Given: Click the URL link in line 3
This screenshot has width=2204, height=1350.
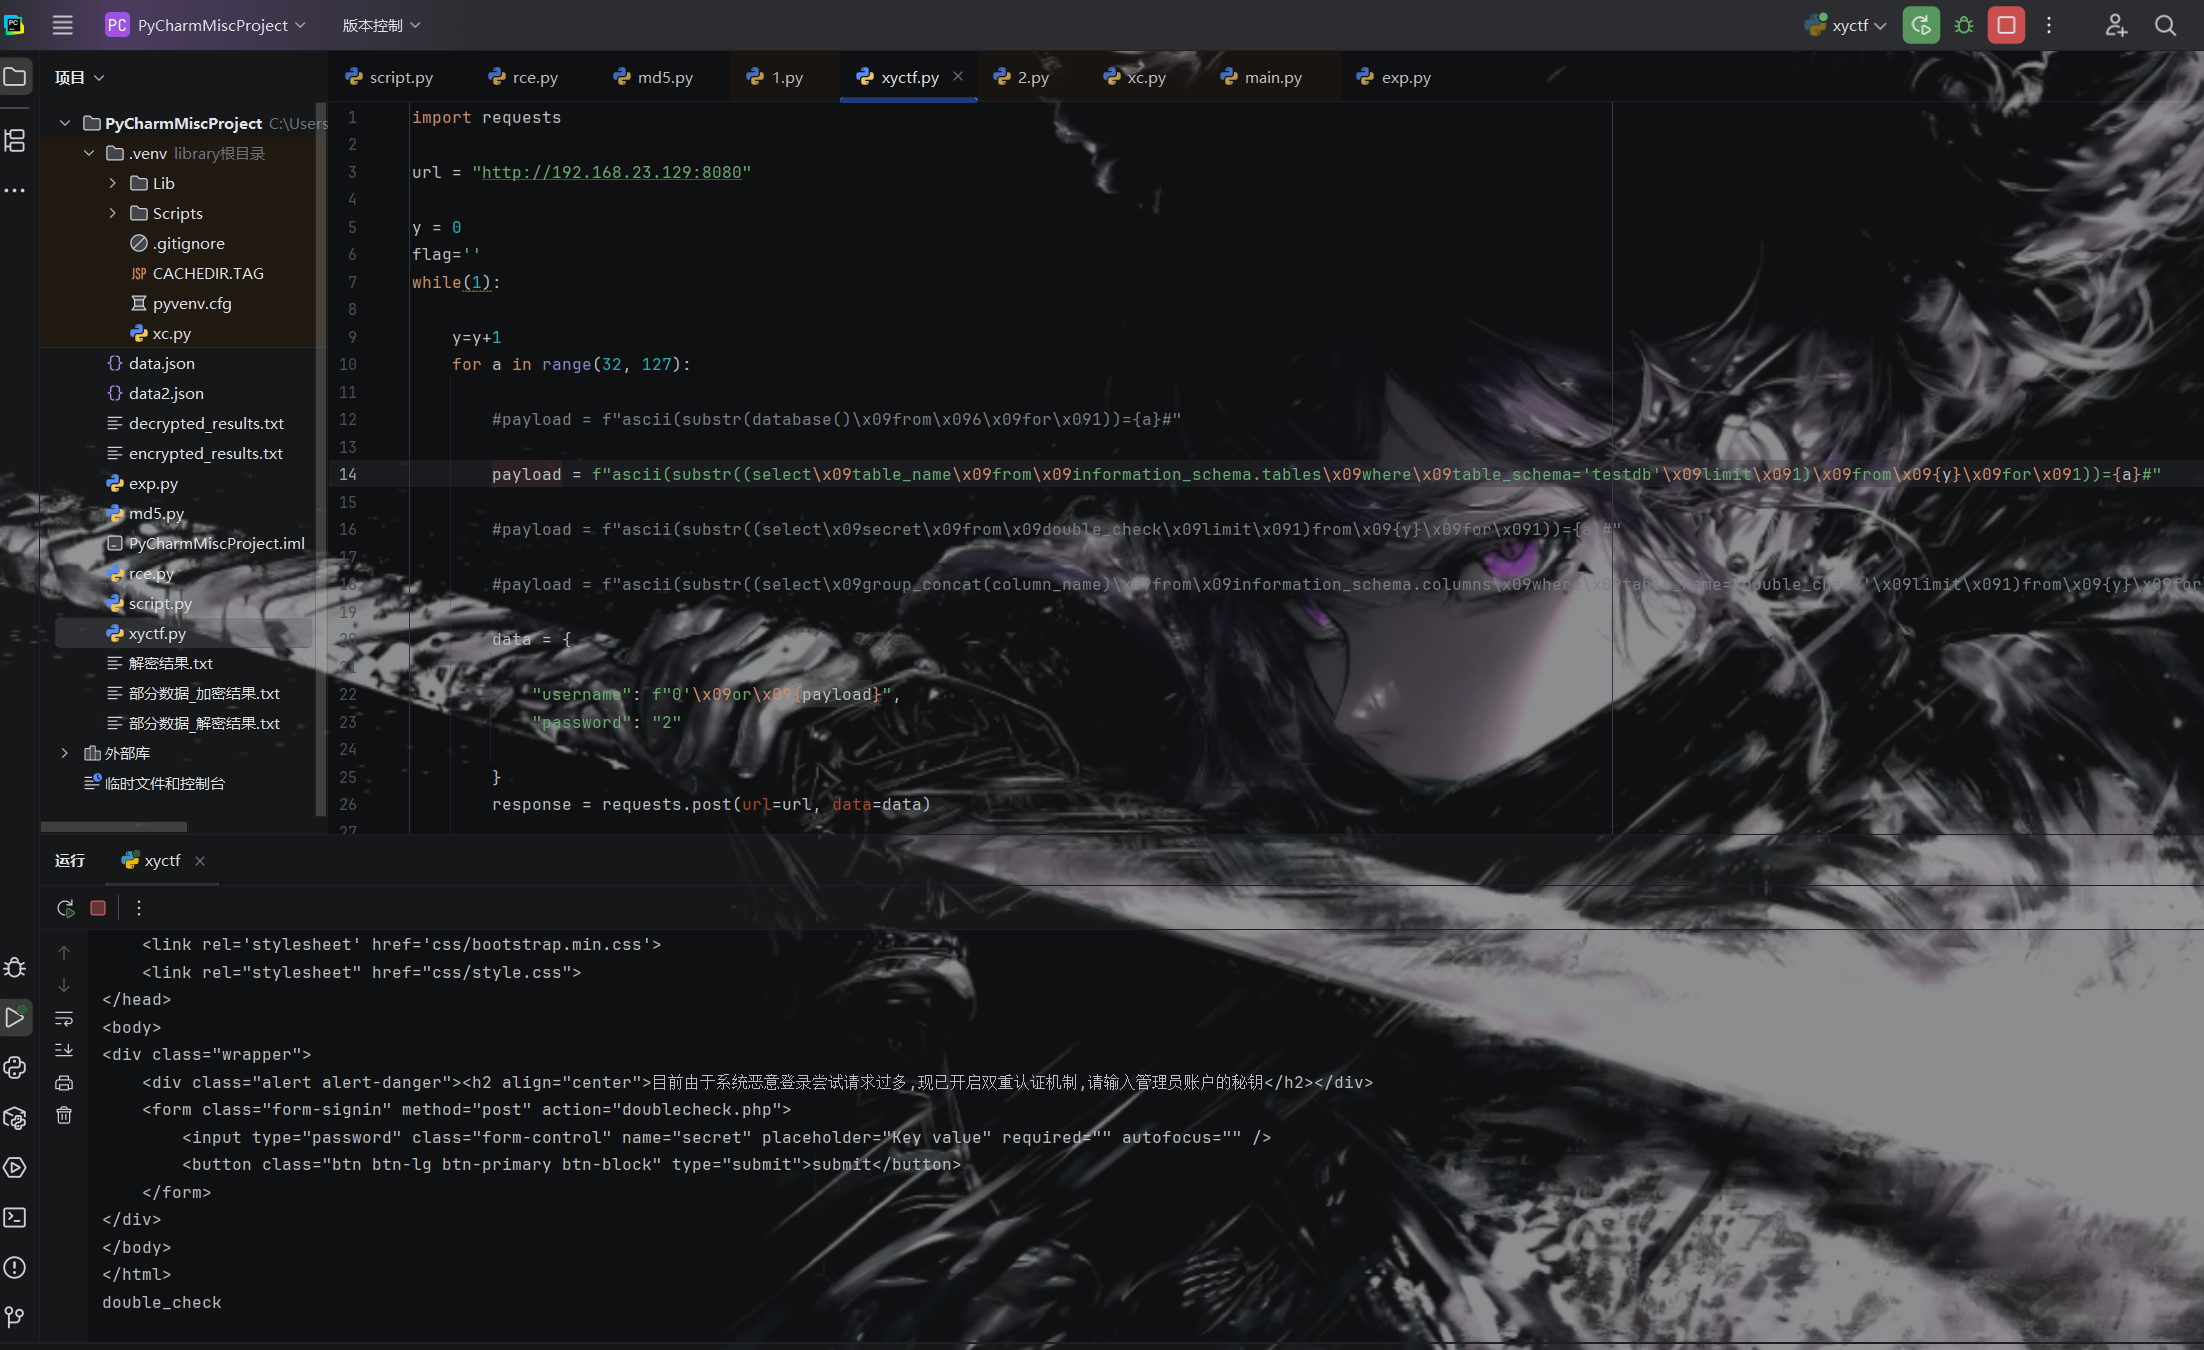Looking at the screenshot, I should click(x=611, y=172).
